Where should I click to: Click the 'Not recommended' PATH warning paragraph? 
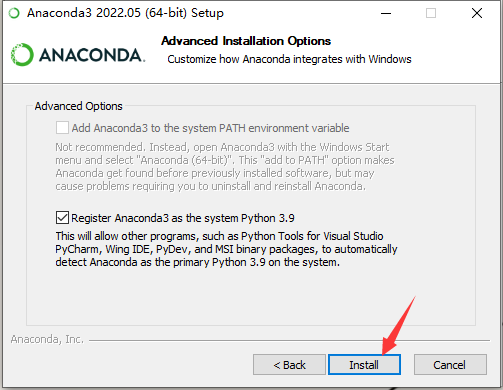[225, 167]
